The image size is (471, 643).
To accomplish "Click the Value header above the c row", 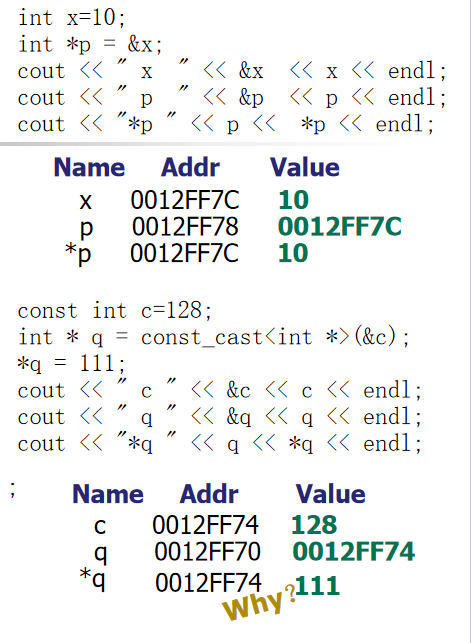I will (x=330, y=494).
